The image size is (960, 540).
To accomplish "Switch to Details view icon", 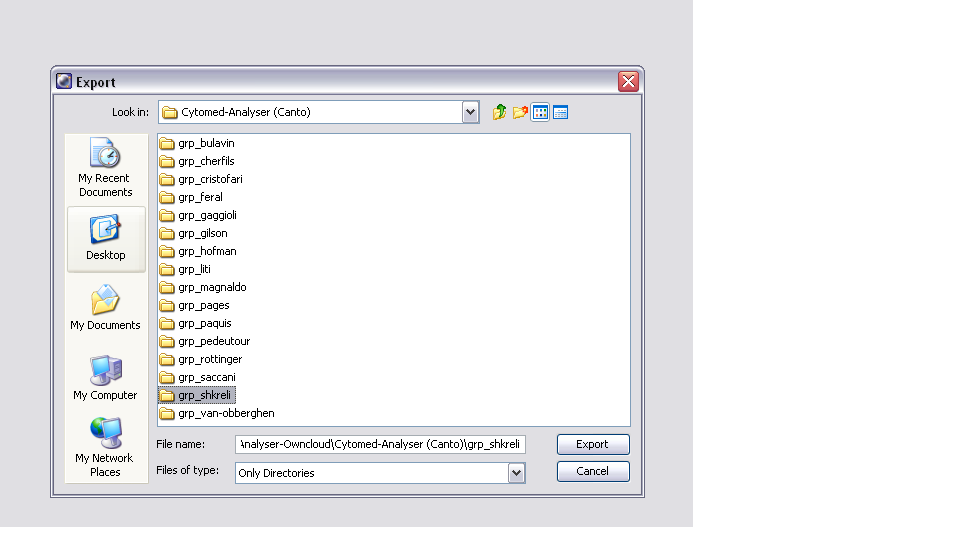I will 560,112.
